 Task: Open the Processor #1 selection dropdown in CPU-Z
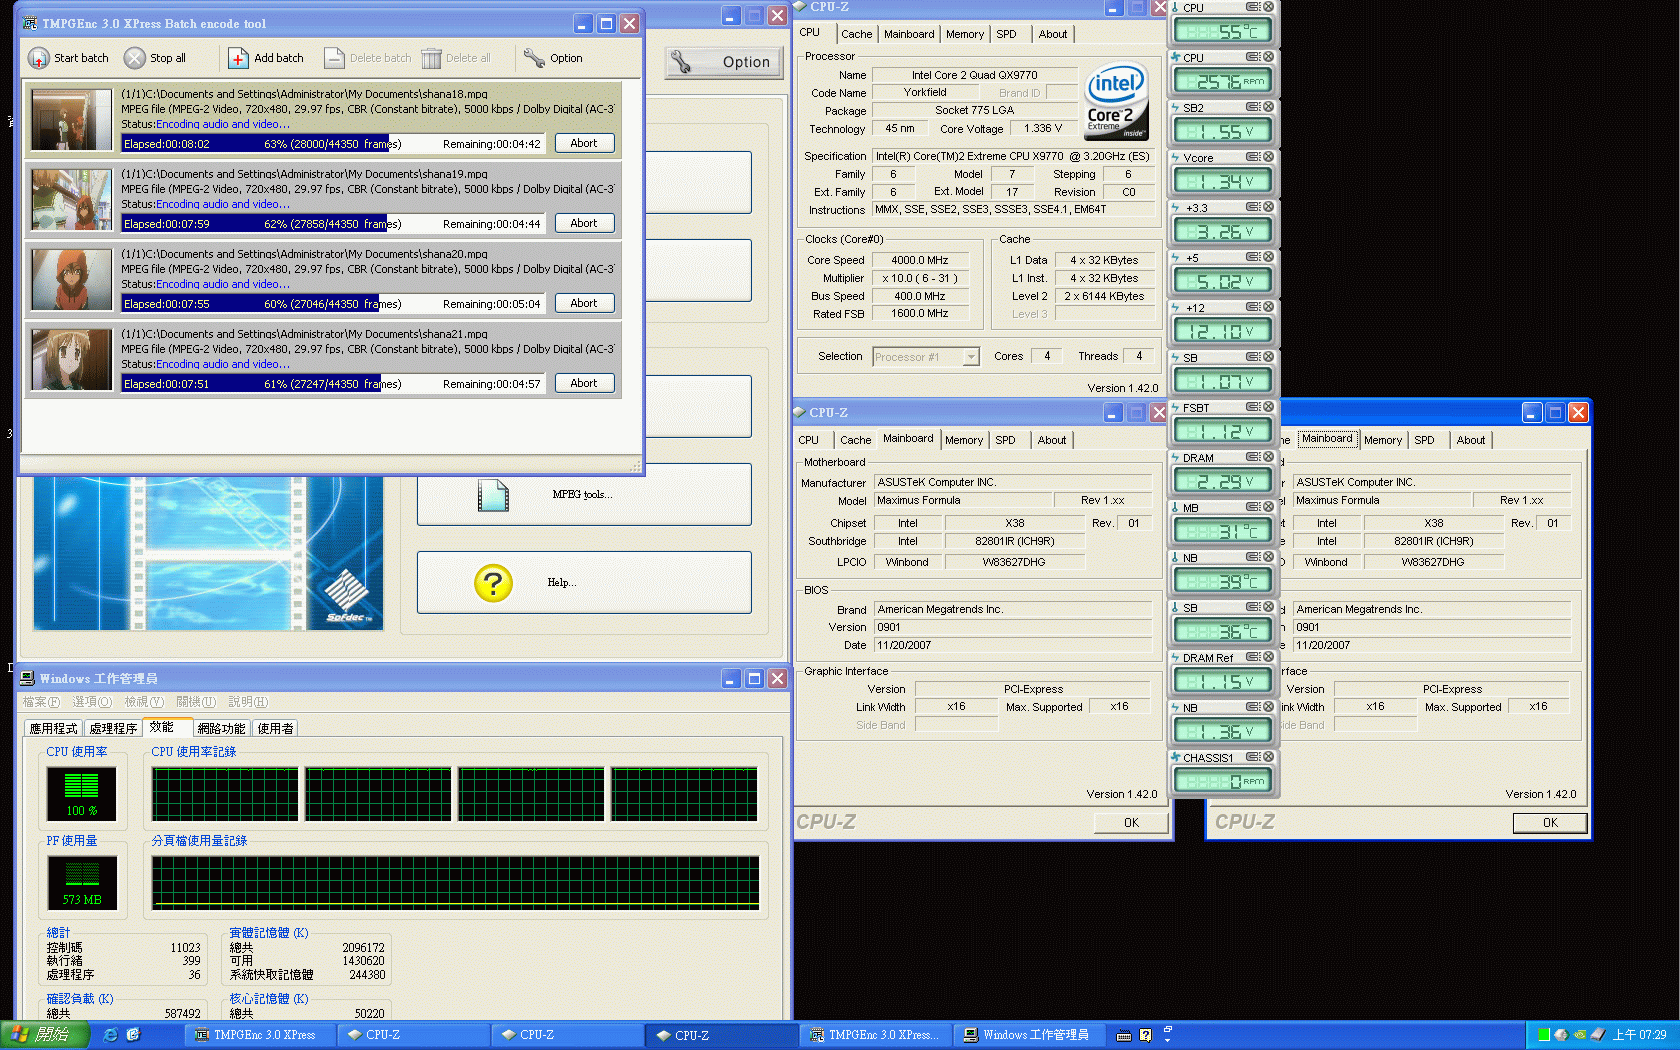click(x=970, y=357)
